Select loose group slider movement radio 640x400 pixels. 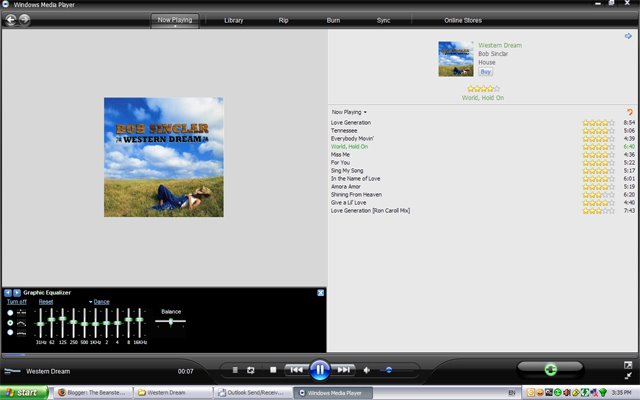pyautogui.click(x=10, y=323)
